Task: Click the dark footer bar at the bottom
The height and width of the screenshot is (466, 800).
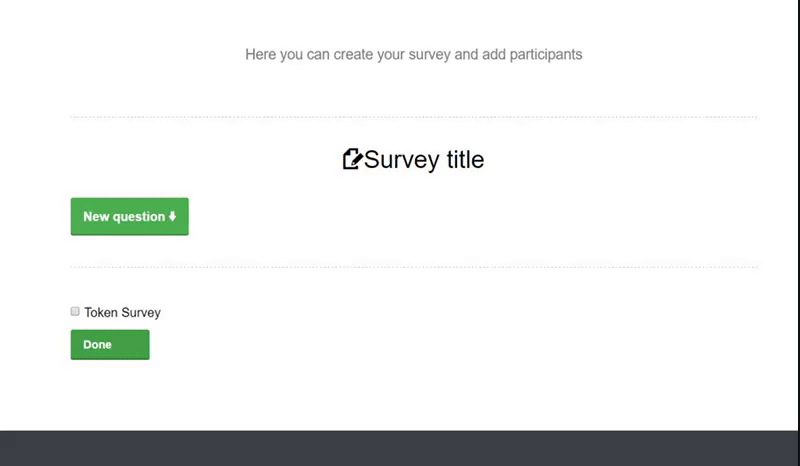Action: point(400,448)
